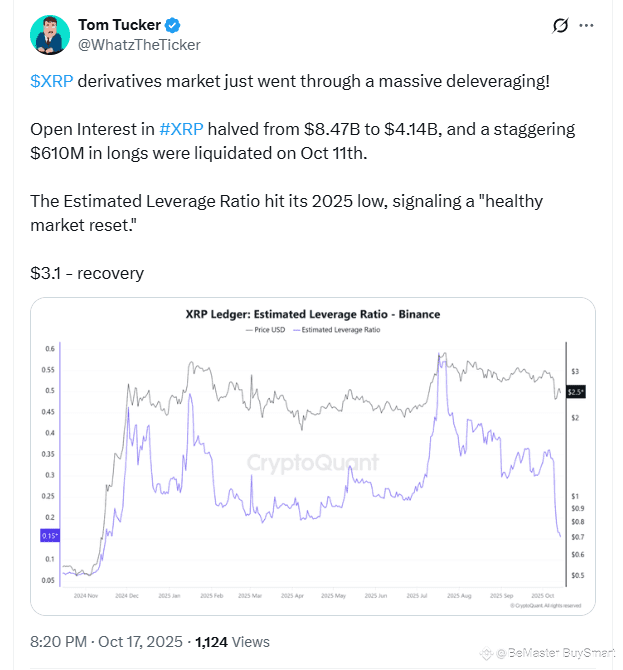Click the $2.5 current price marker

pyautogui.click(x=576, y=391)
